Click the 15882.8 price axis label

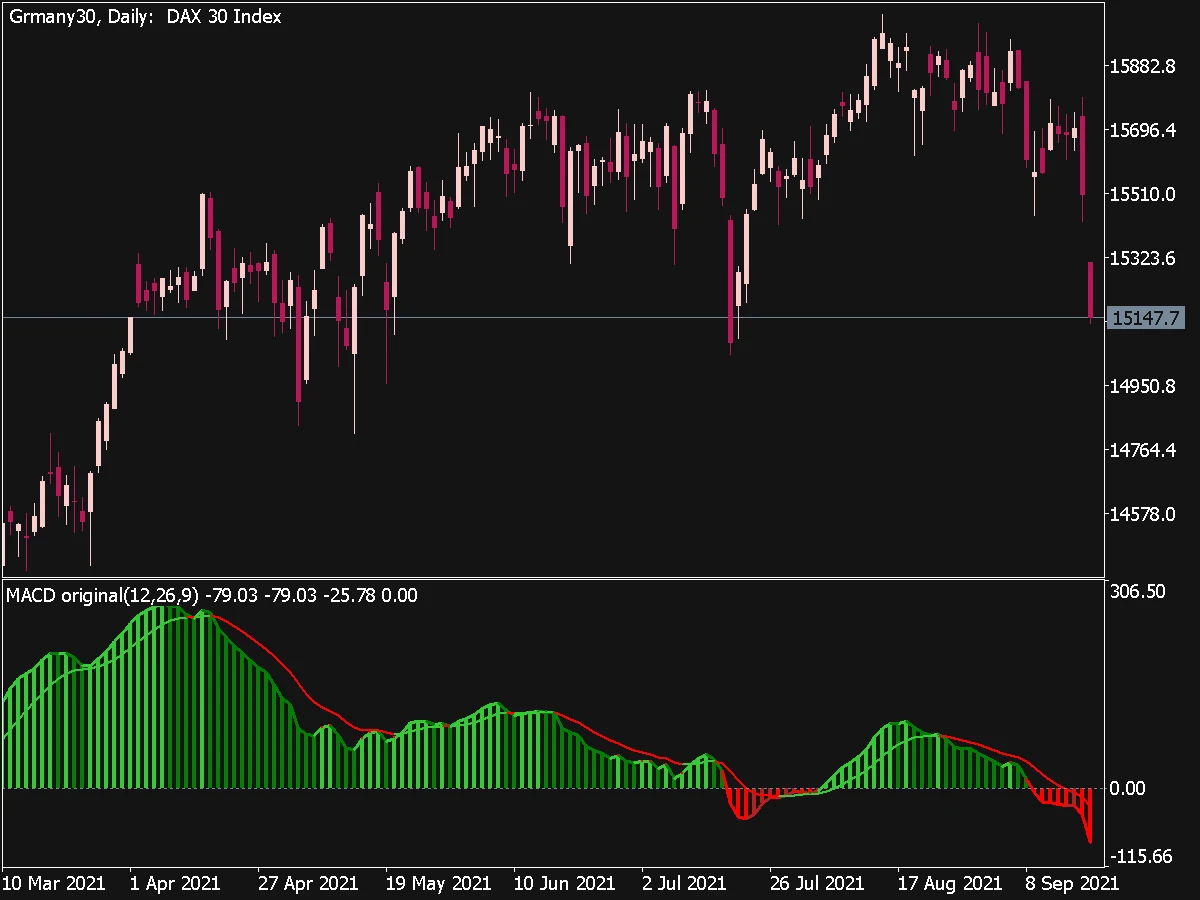click(1143, 66)
